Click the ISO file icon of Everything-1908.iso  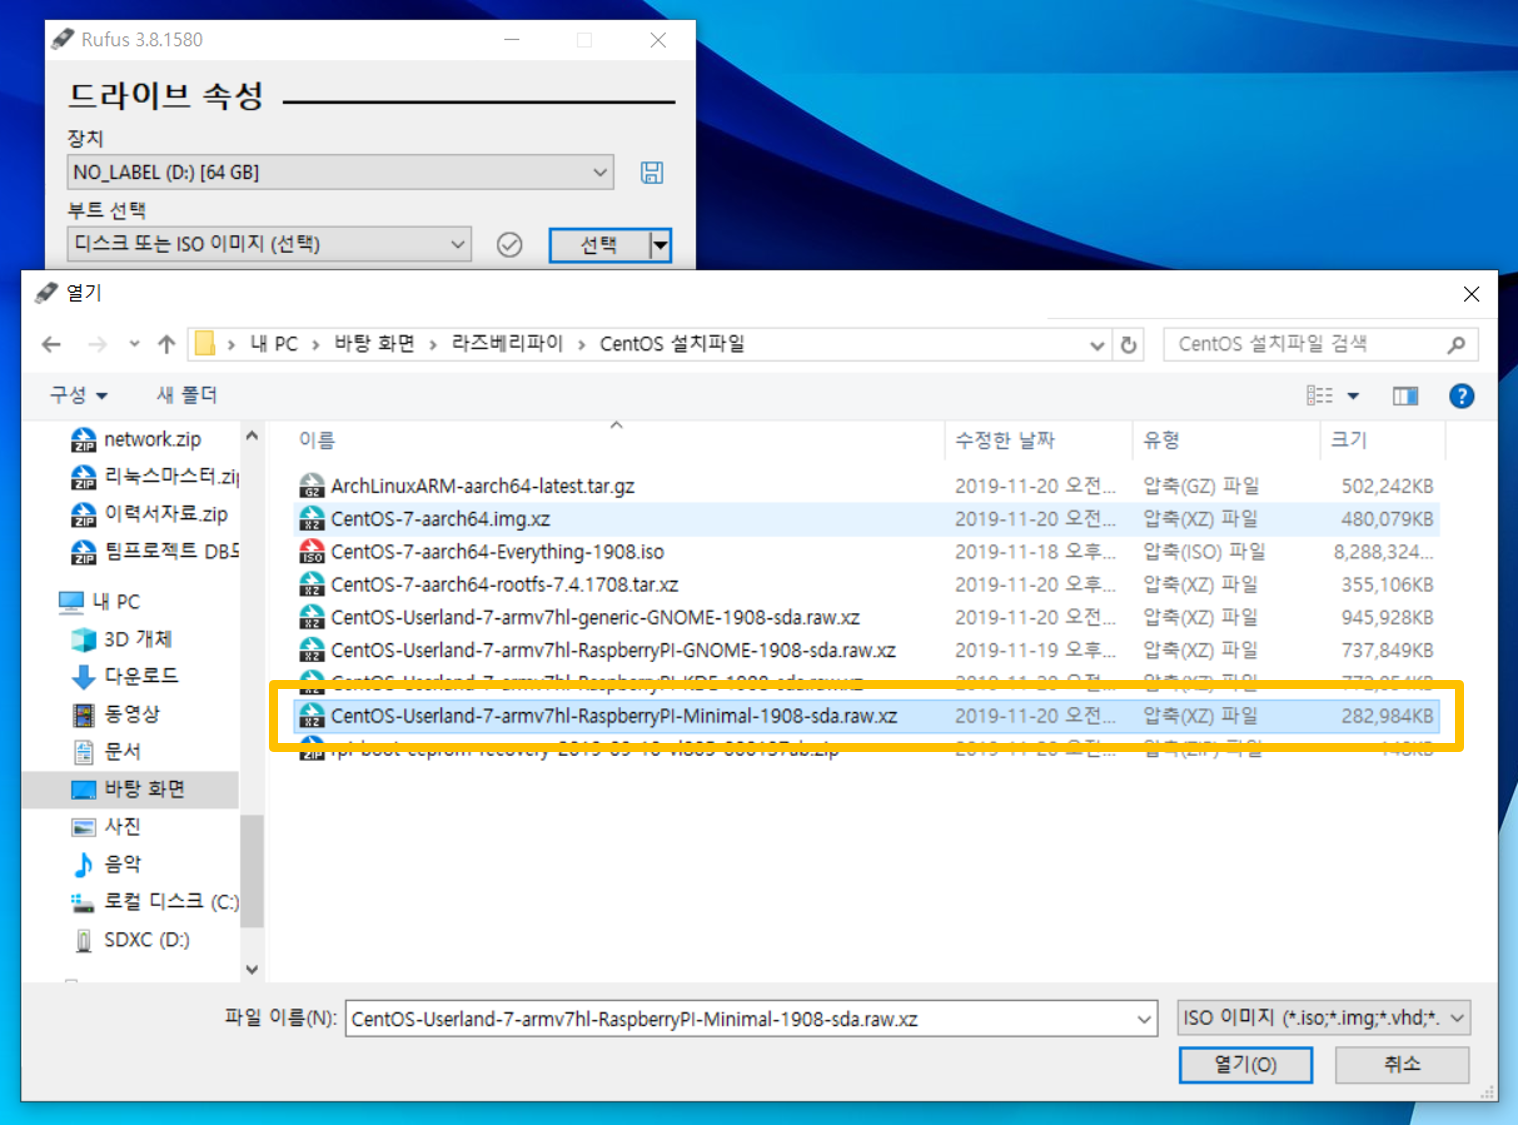312,552
